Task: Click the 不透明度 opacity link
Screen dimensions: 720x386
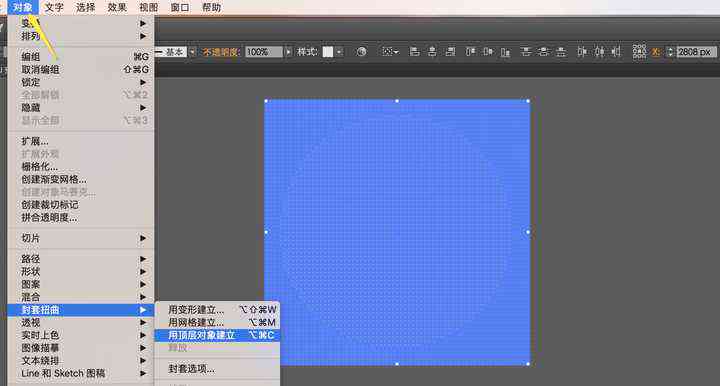Action: pyautogui.click(x=220, y=52)
